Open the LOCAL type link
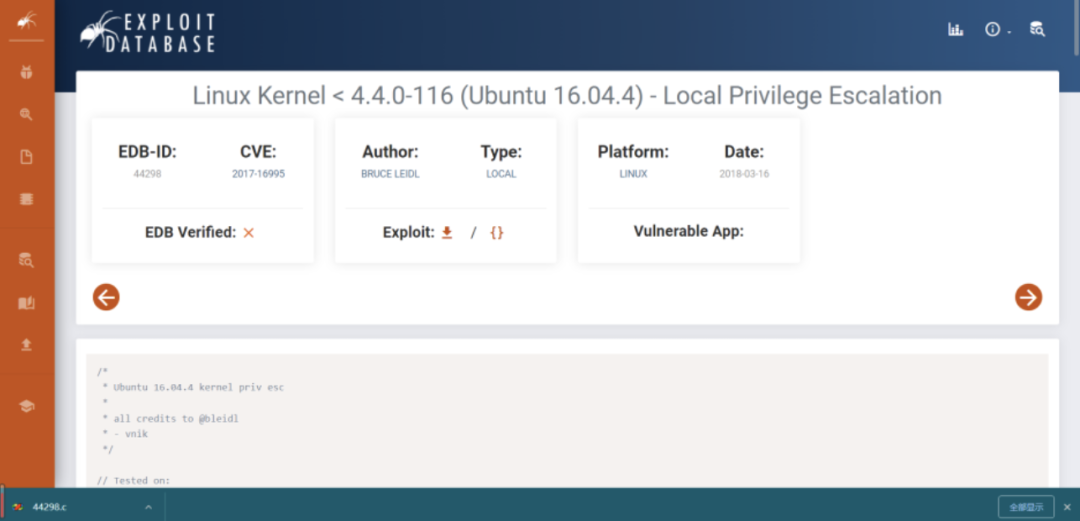 tap(501, 174)
